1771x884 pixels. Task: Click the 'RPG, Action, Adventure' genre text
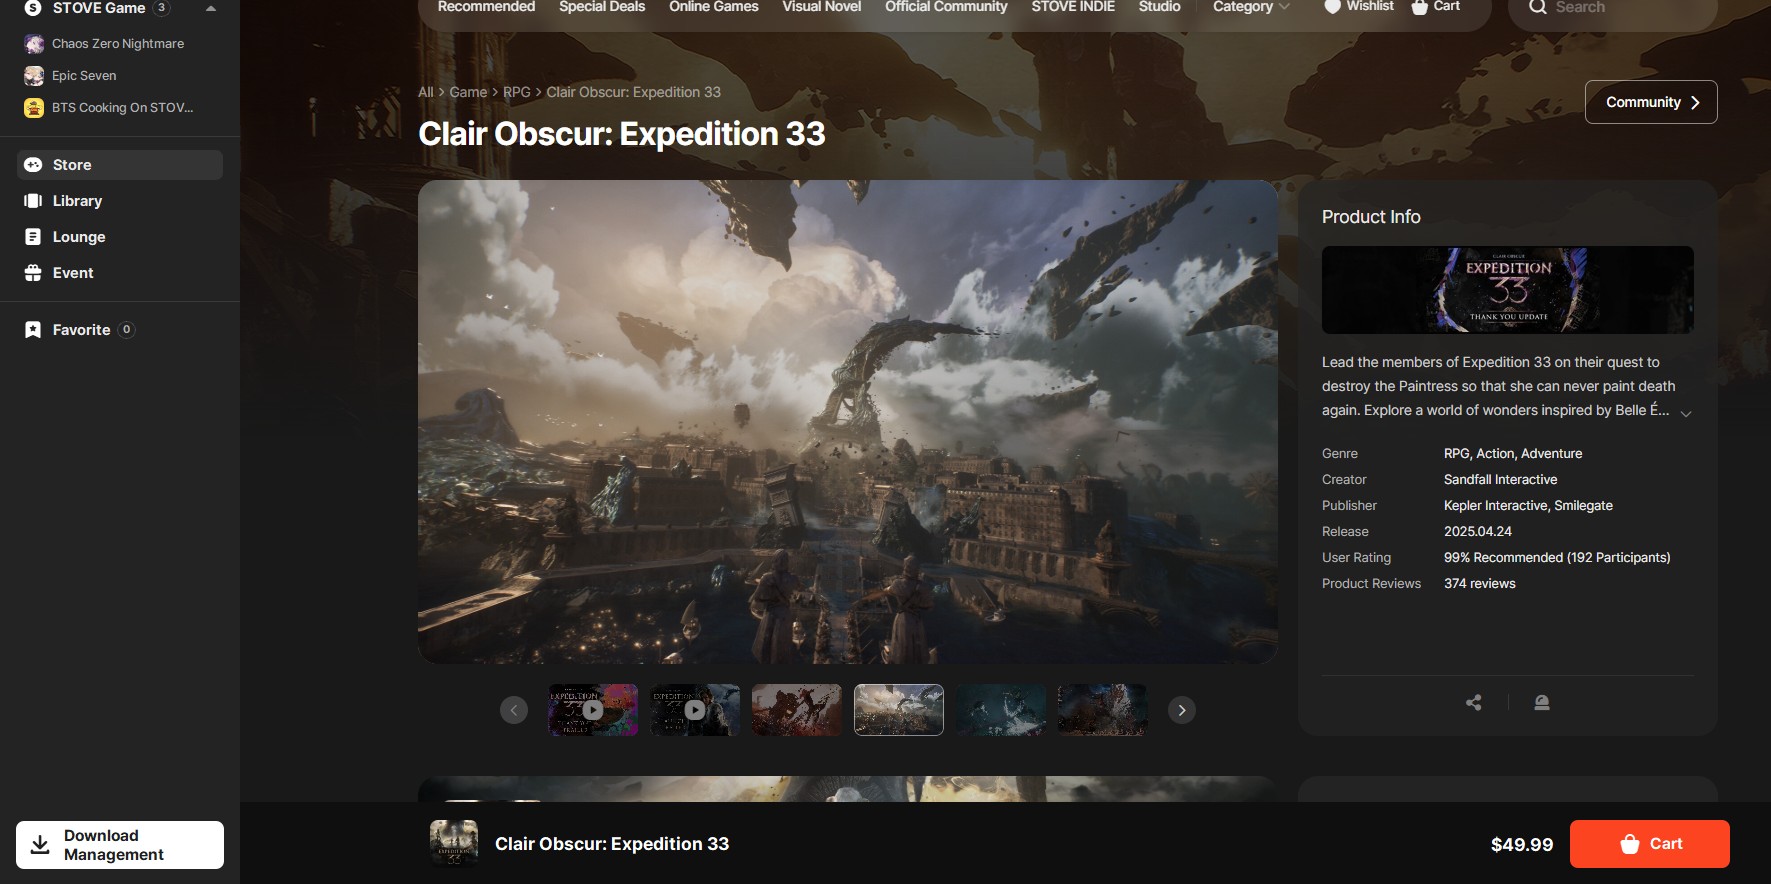coord(1513,454)
